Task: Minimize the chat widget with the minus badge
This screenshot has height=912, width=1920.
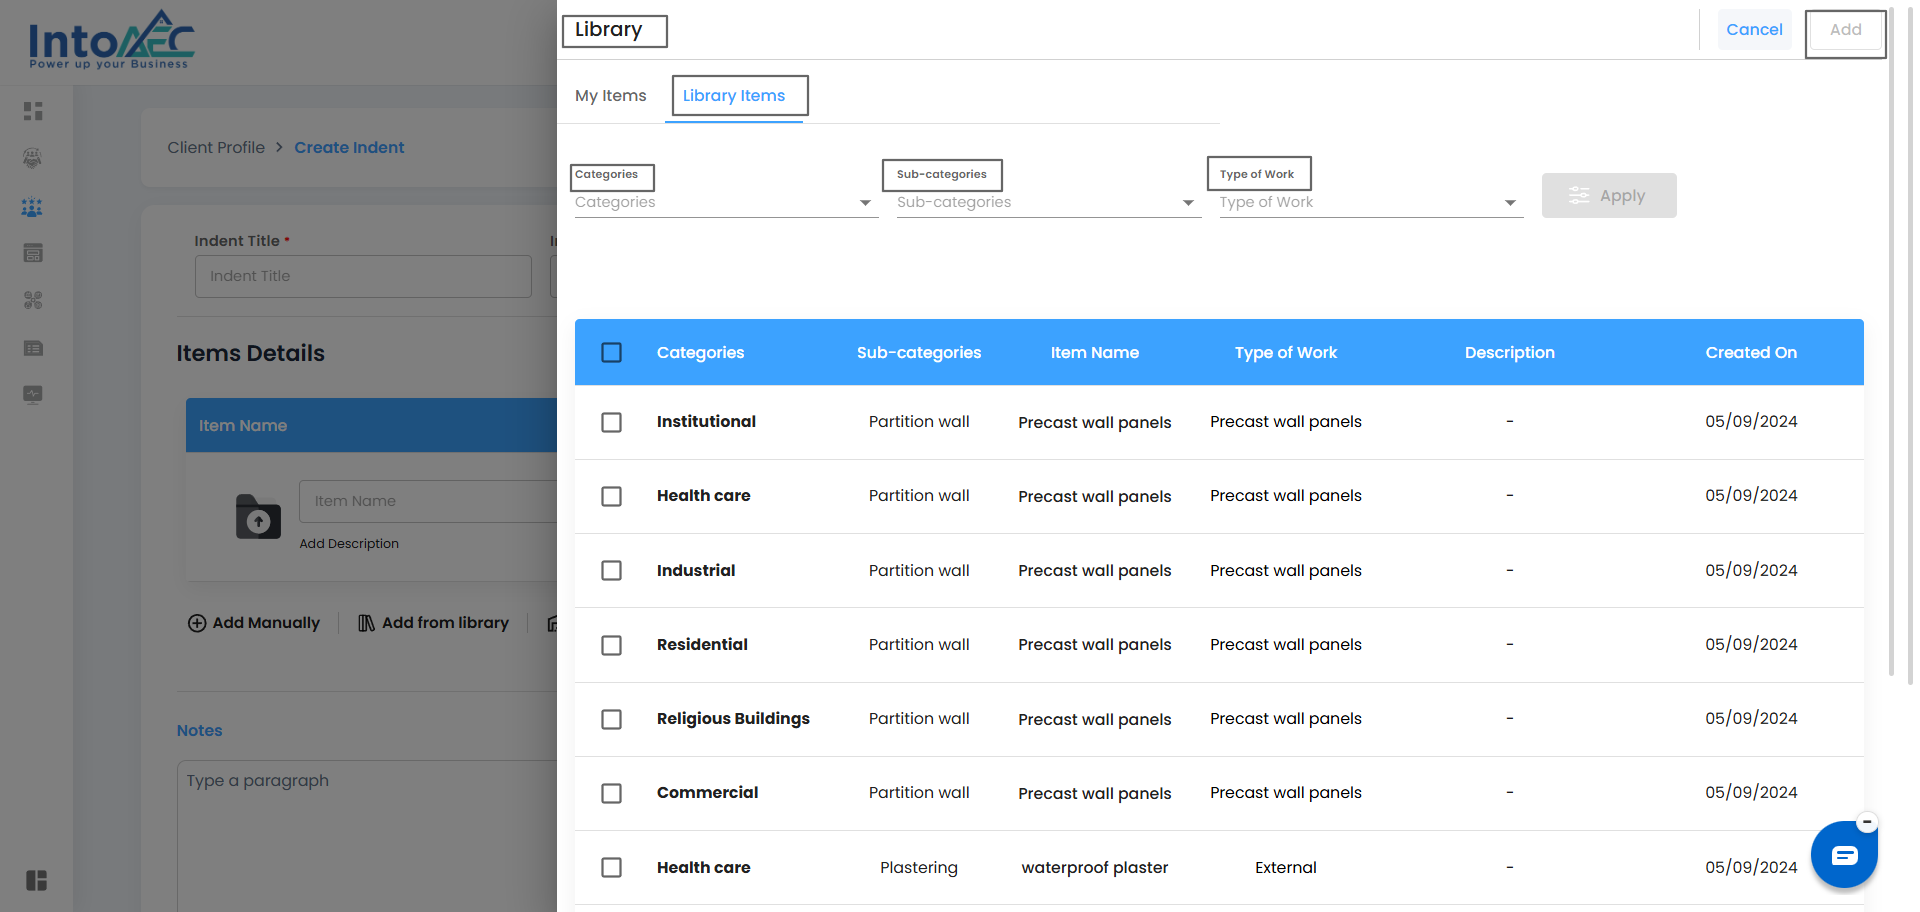Action: click(1867, 822)
